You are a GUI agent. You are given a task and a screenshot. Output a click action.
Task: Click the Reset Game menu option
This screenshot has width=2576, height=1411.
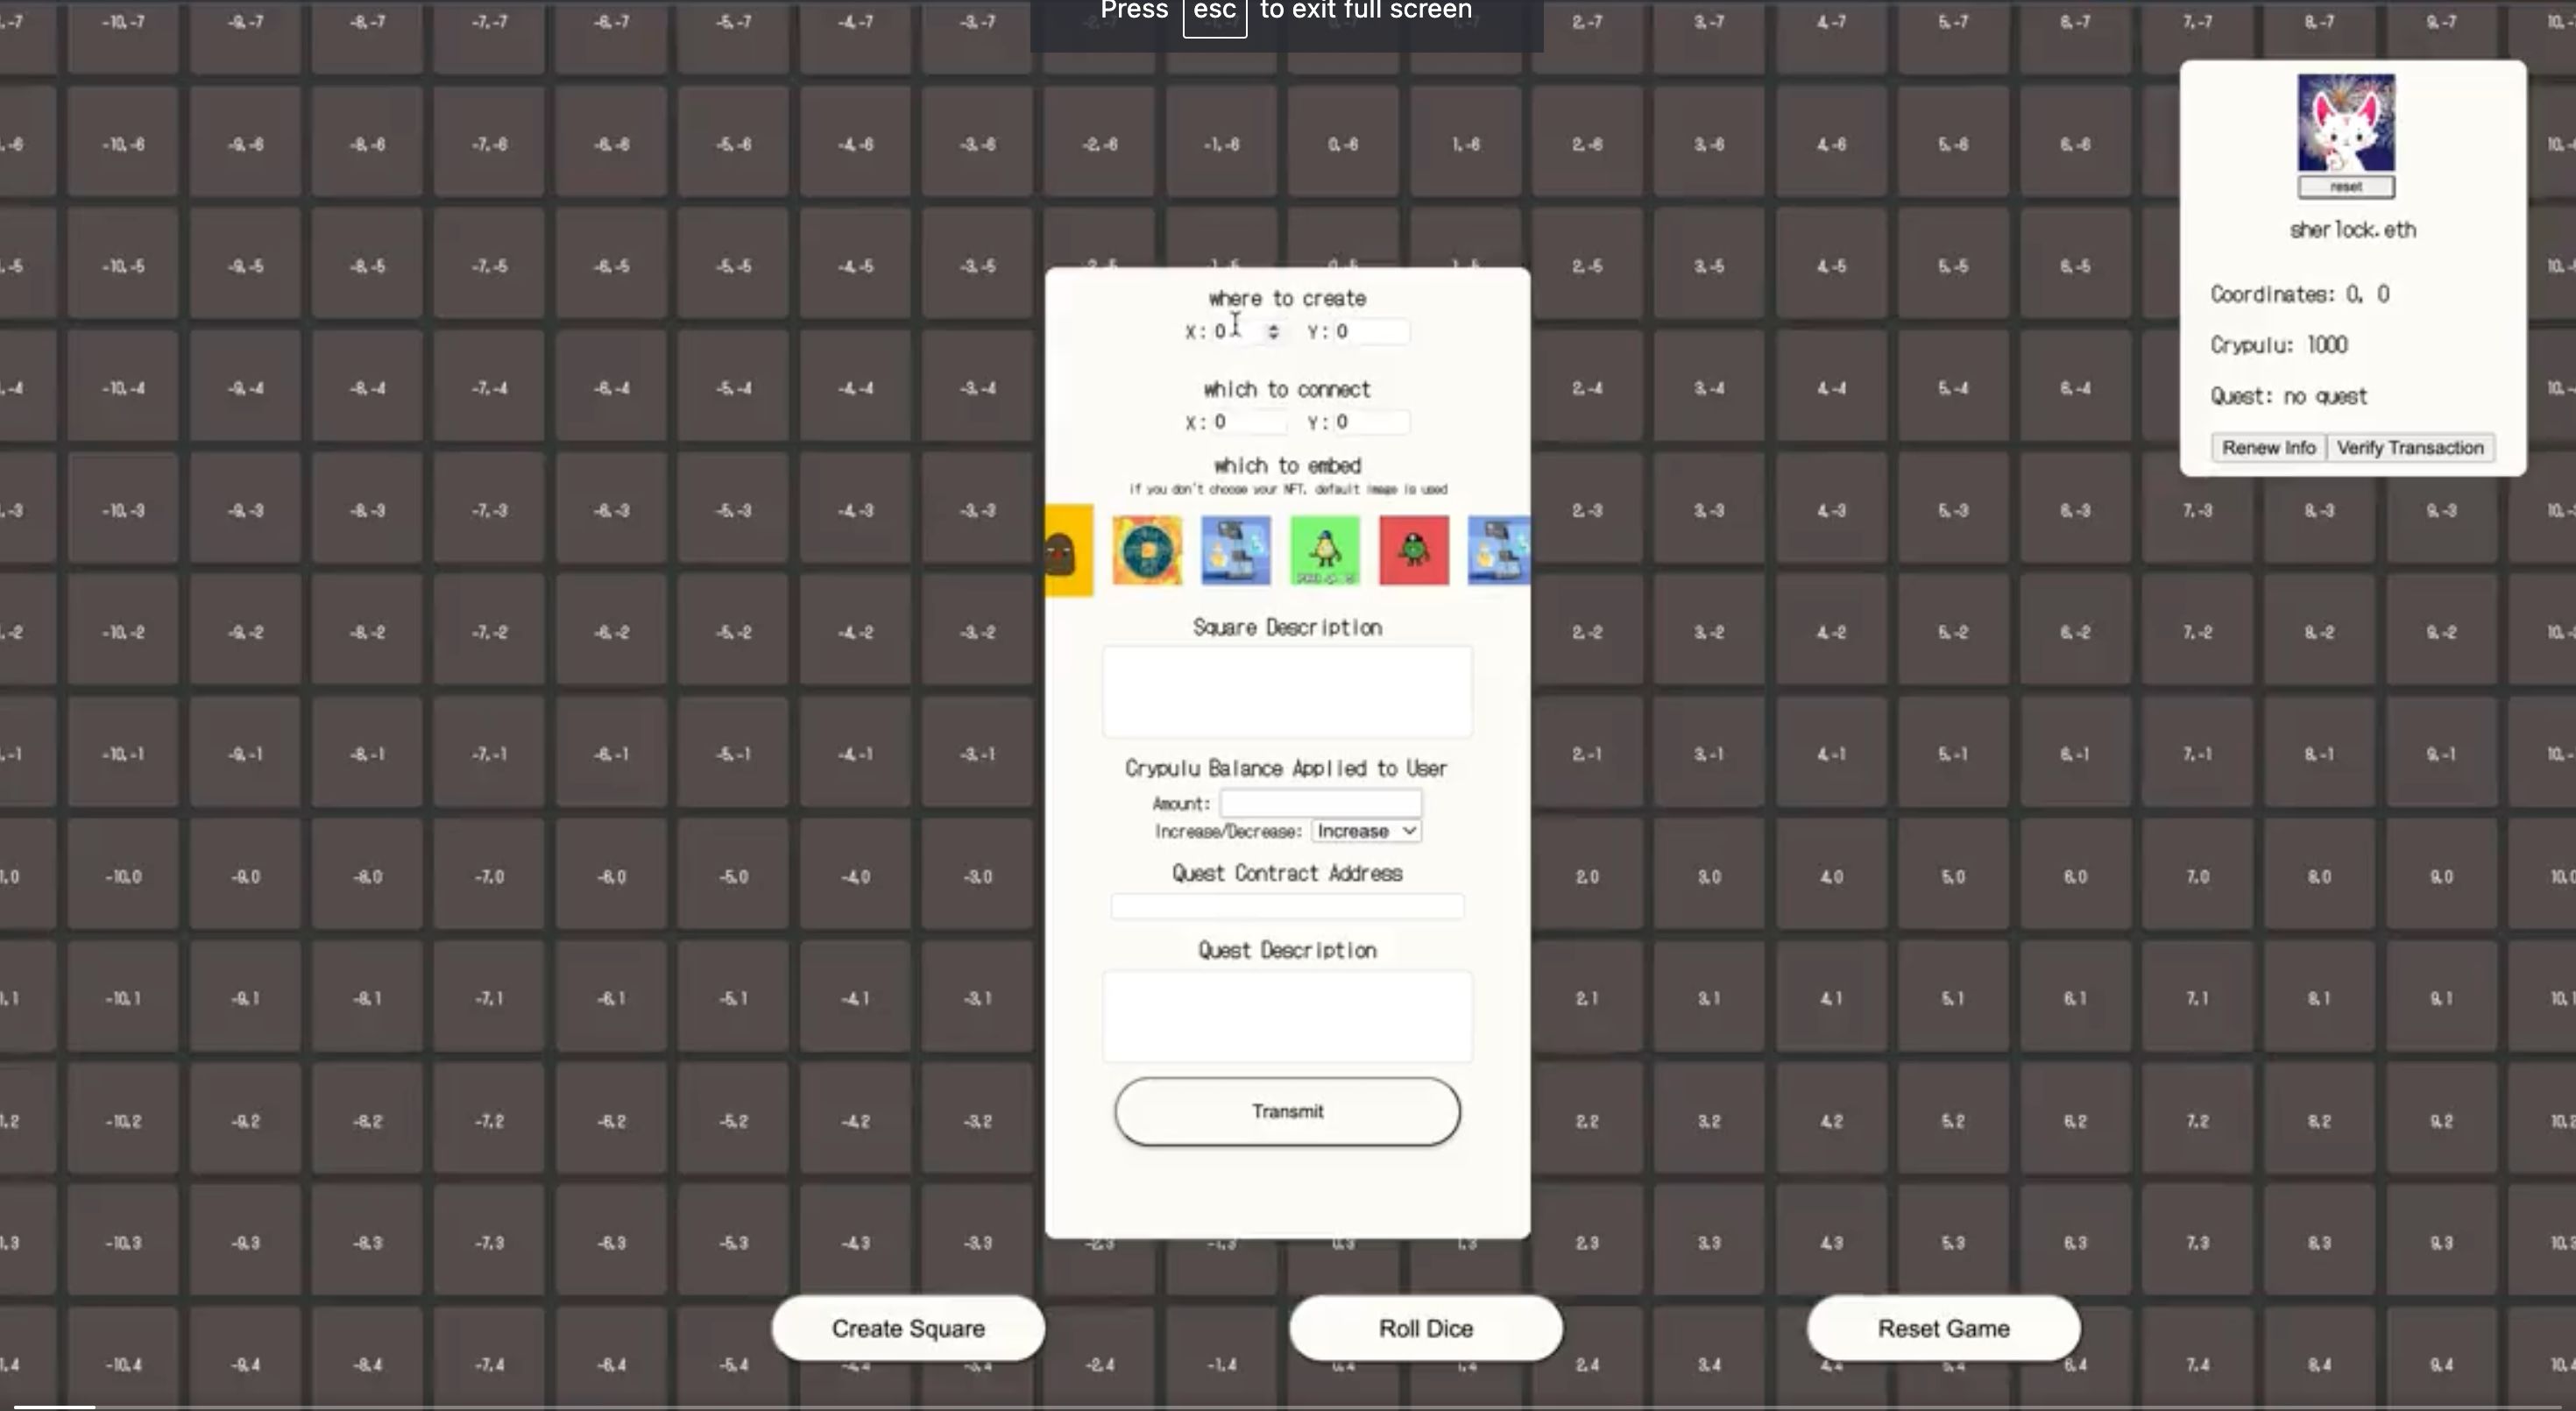point(1943,1328)
